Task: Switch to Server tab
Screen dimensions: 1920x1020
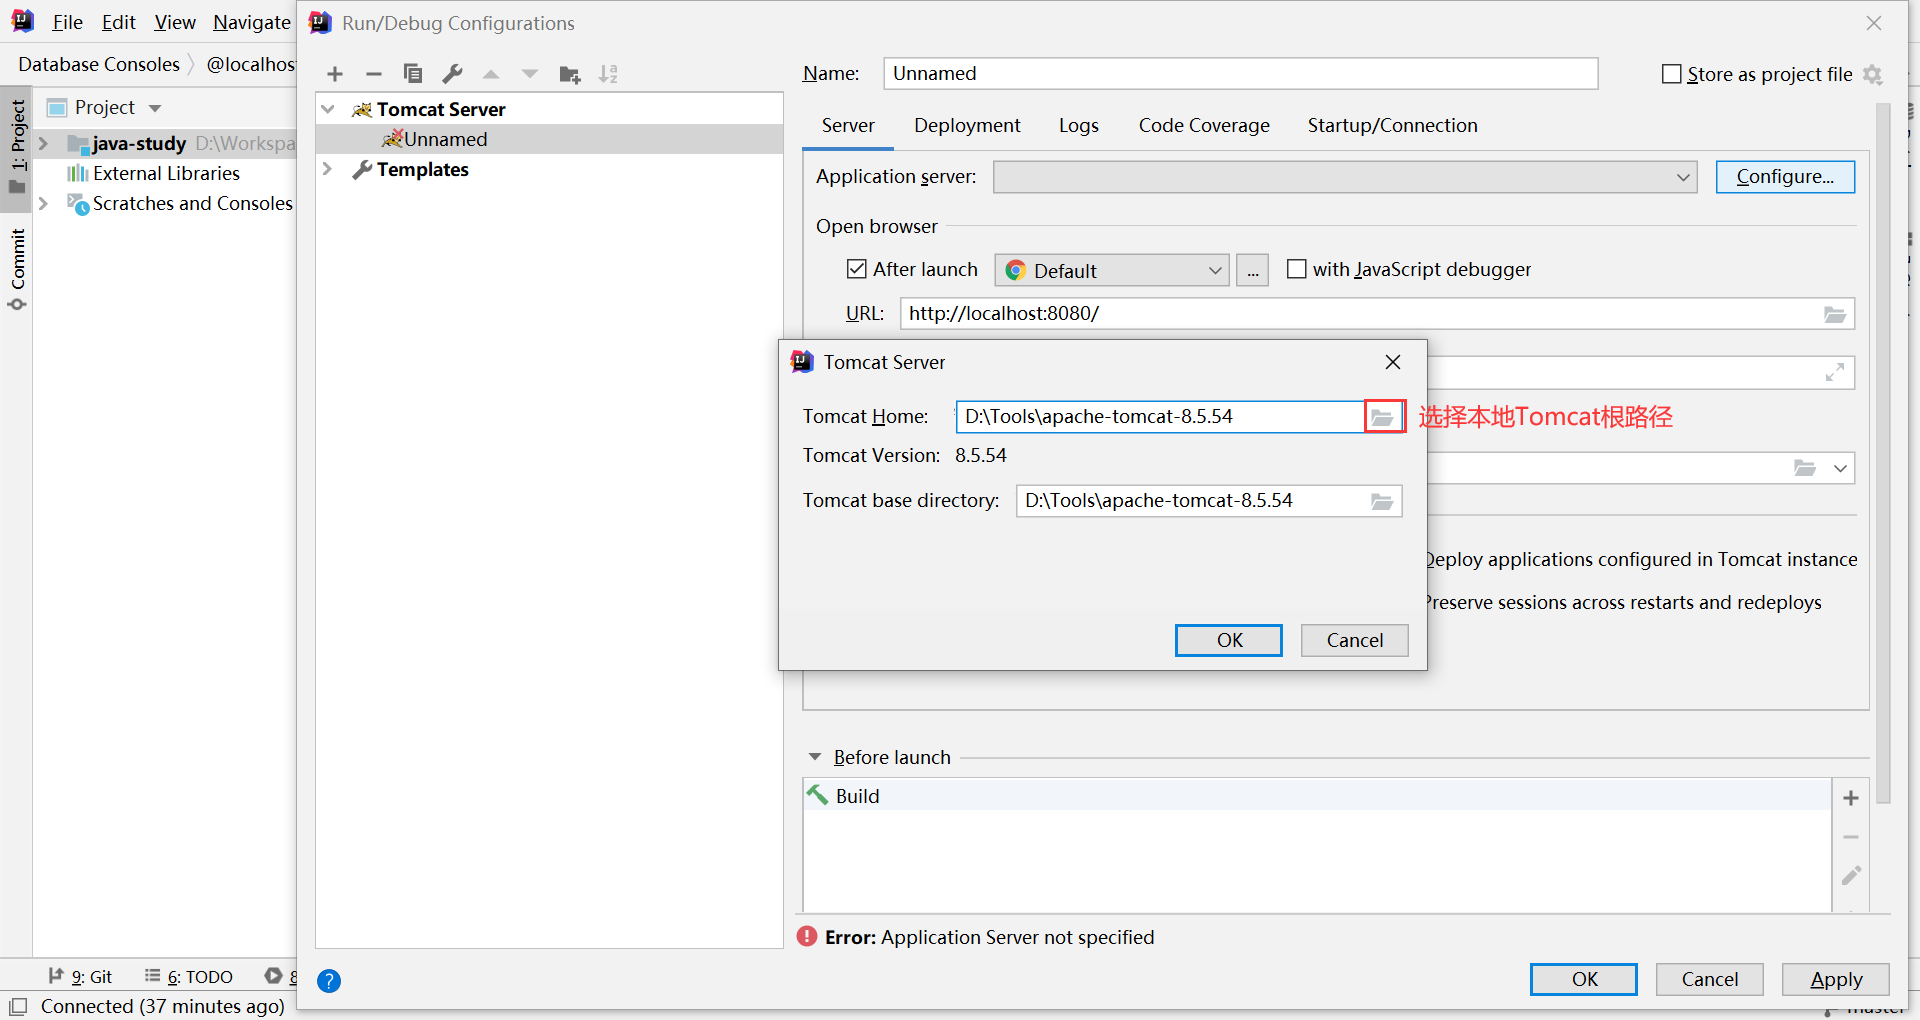Action: click(848, 125)
